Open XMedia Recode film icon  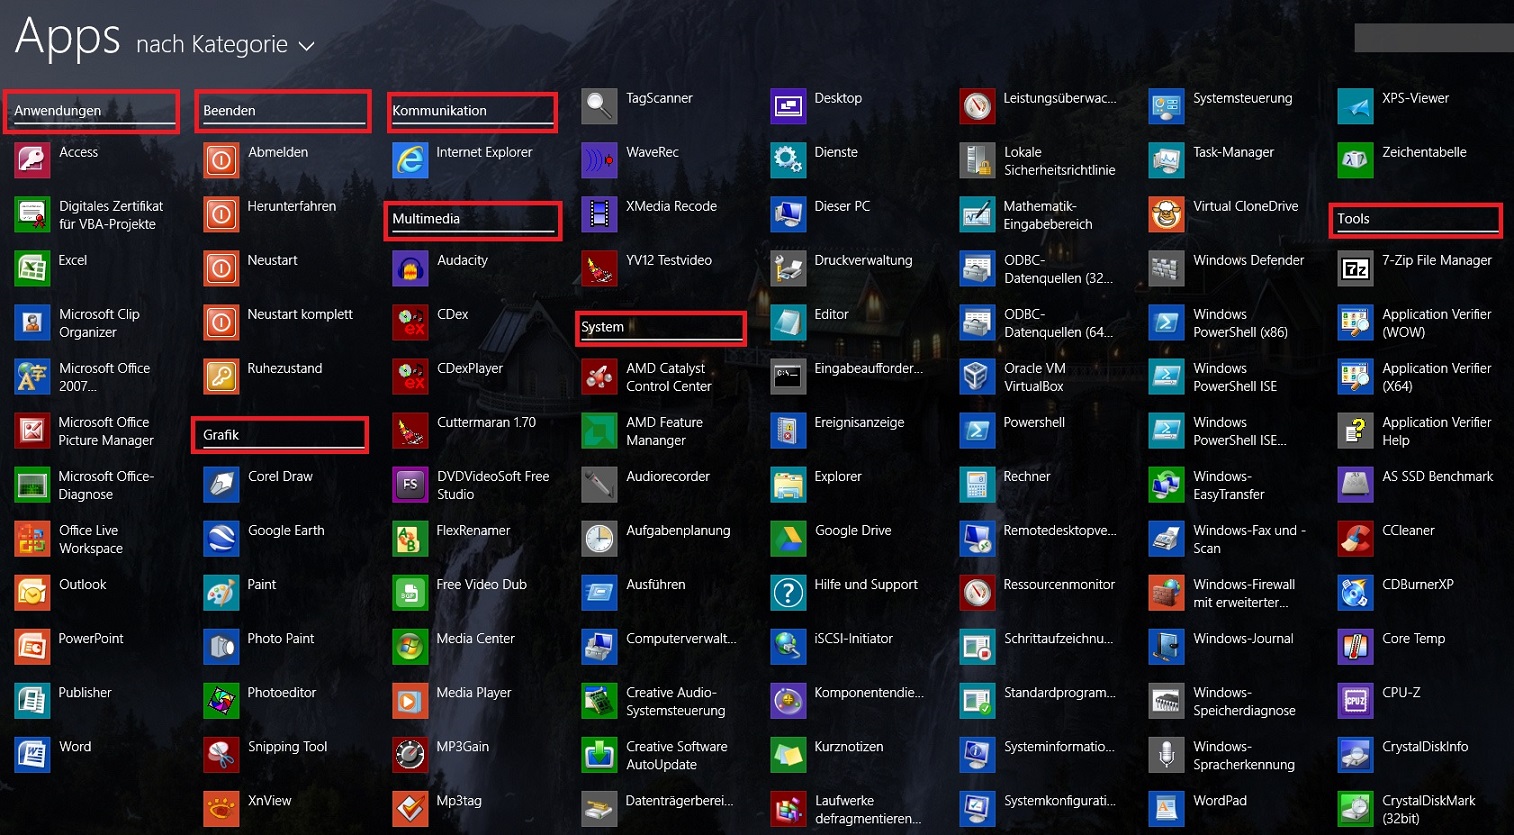(599, 214)
